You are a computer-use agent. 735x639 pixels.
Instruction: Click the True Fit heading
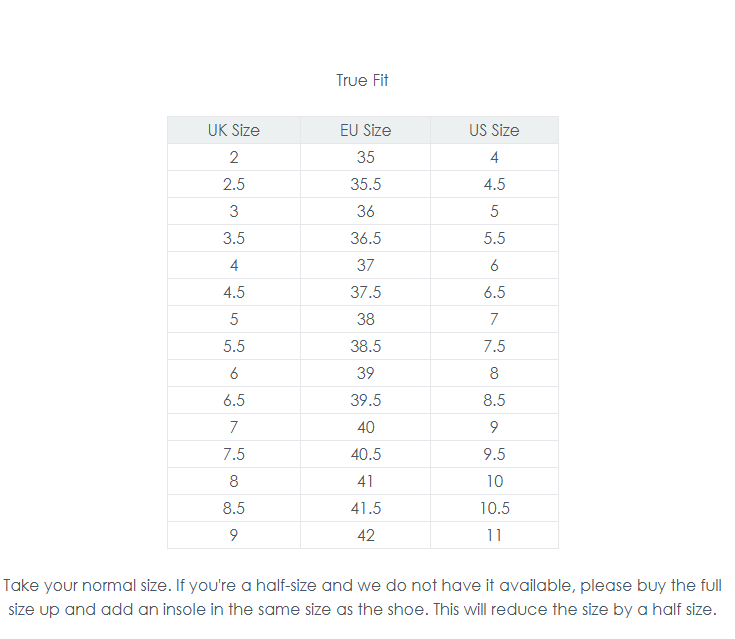coord(362,80)
